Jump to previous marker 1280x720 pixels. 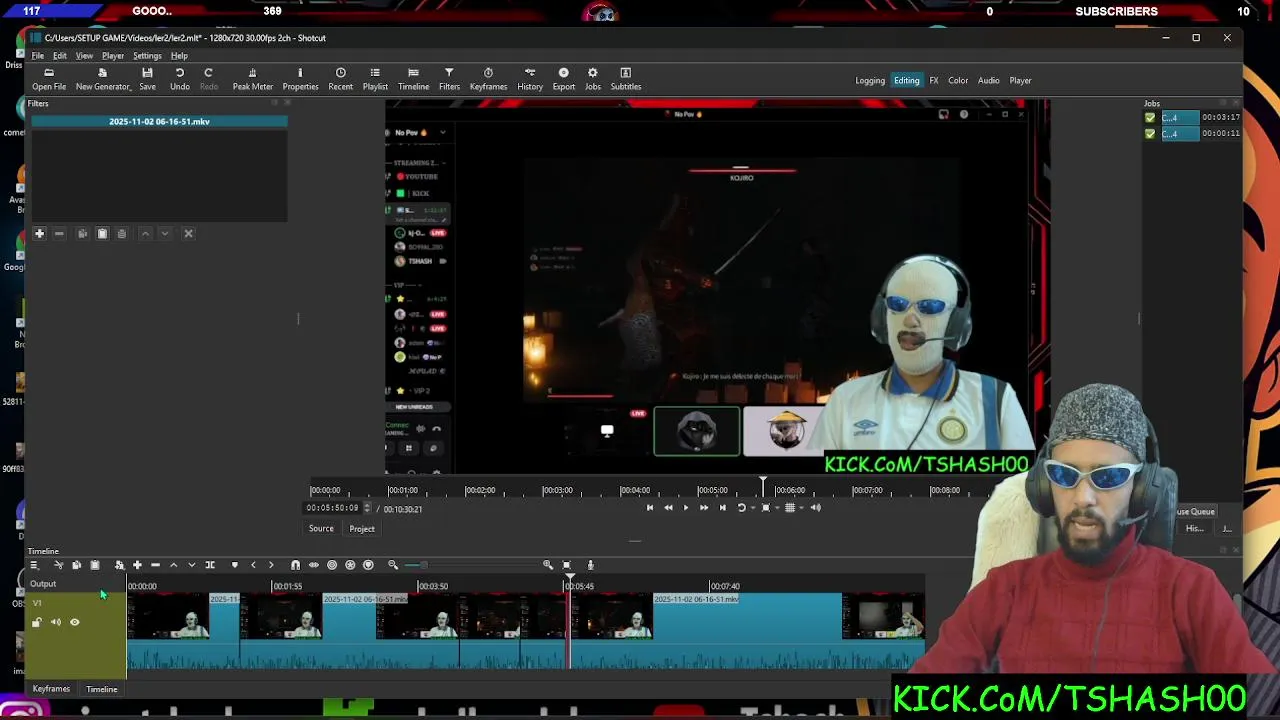[253, 565]
